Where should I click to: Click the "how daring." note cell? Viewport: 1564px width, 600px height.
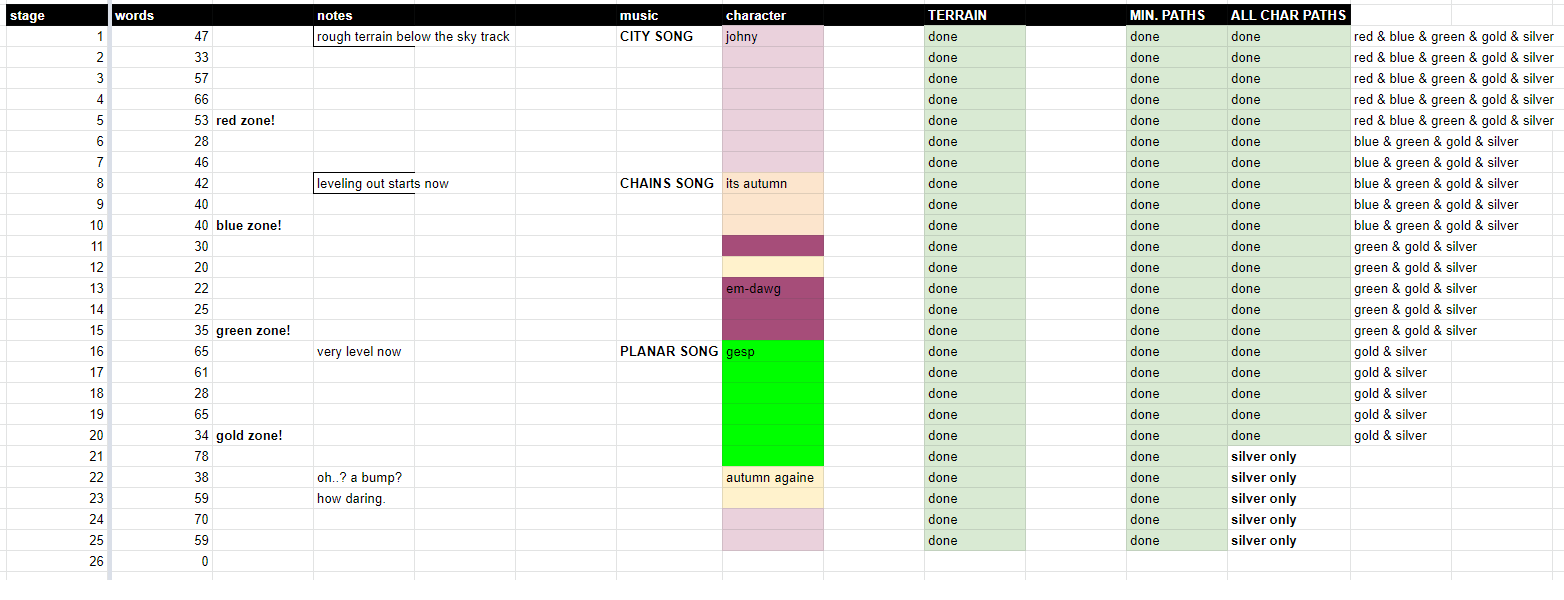point(352,499)
